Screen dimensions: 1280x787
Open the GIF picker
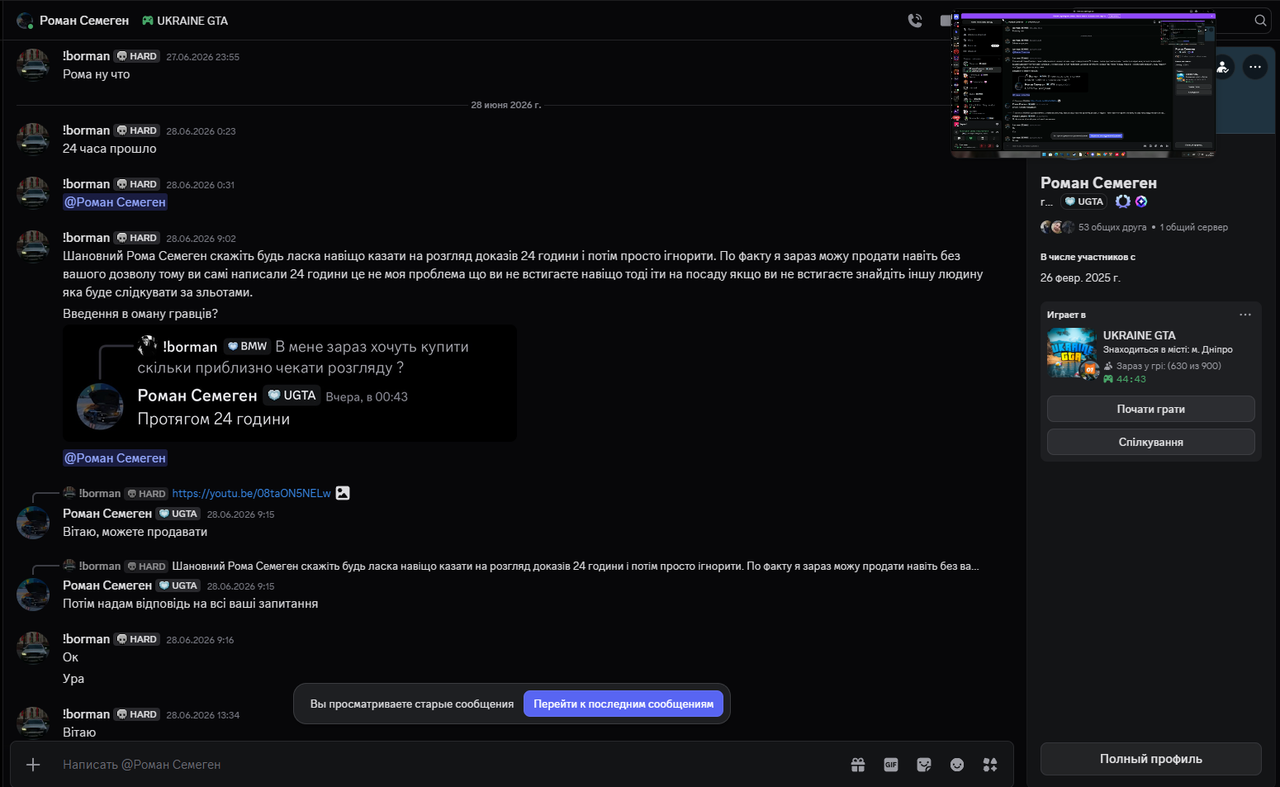[891, 764]
